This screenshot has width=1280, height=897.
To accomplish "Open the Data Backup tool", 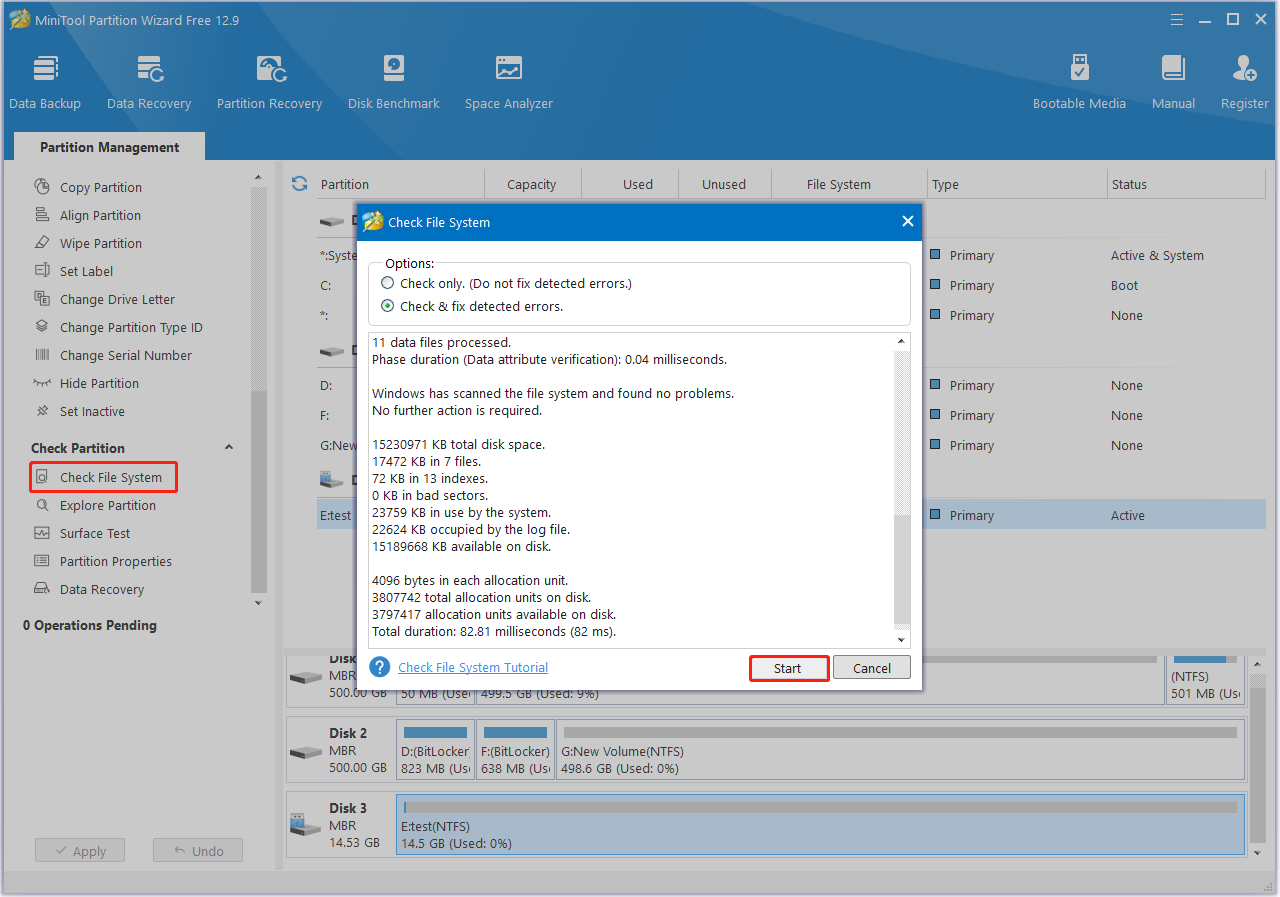I will (x=45, y=82).
